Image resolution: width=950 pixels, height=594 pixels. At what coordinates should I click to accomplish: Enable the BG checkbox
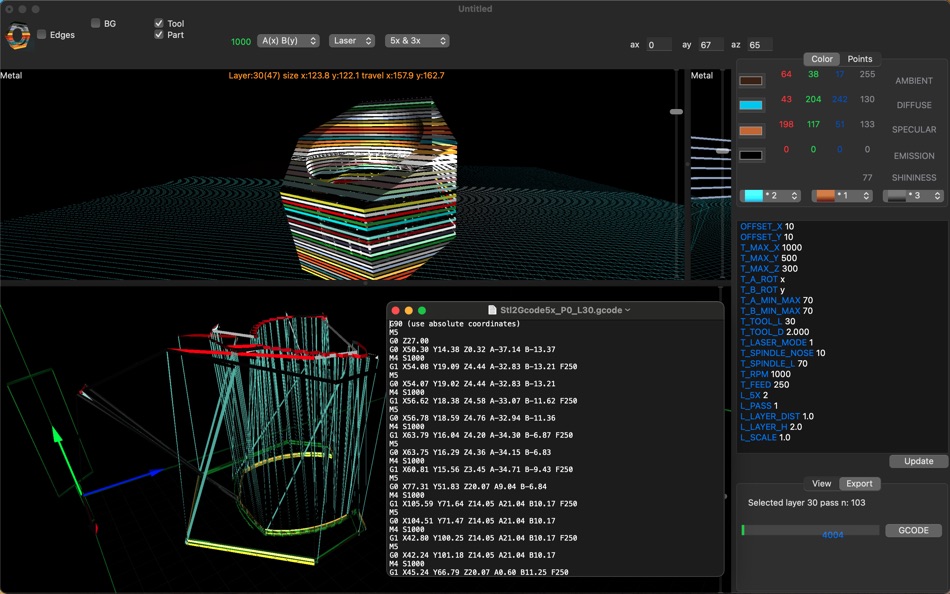tap(95, 23)
